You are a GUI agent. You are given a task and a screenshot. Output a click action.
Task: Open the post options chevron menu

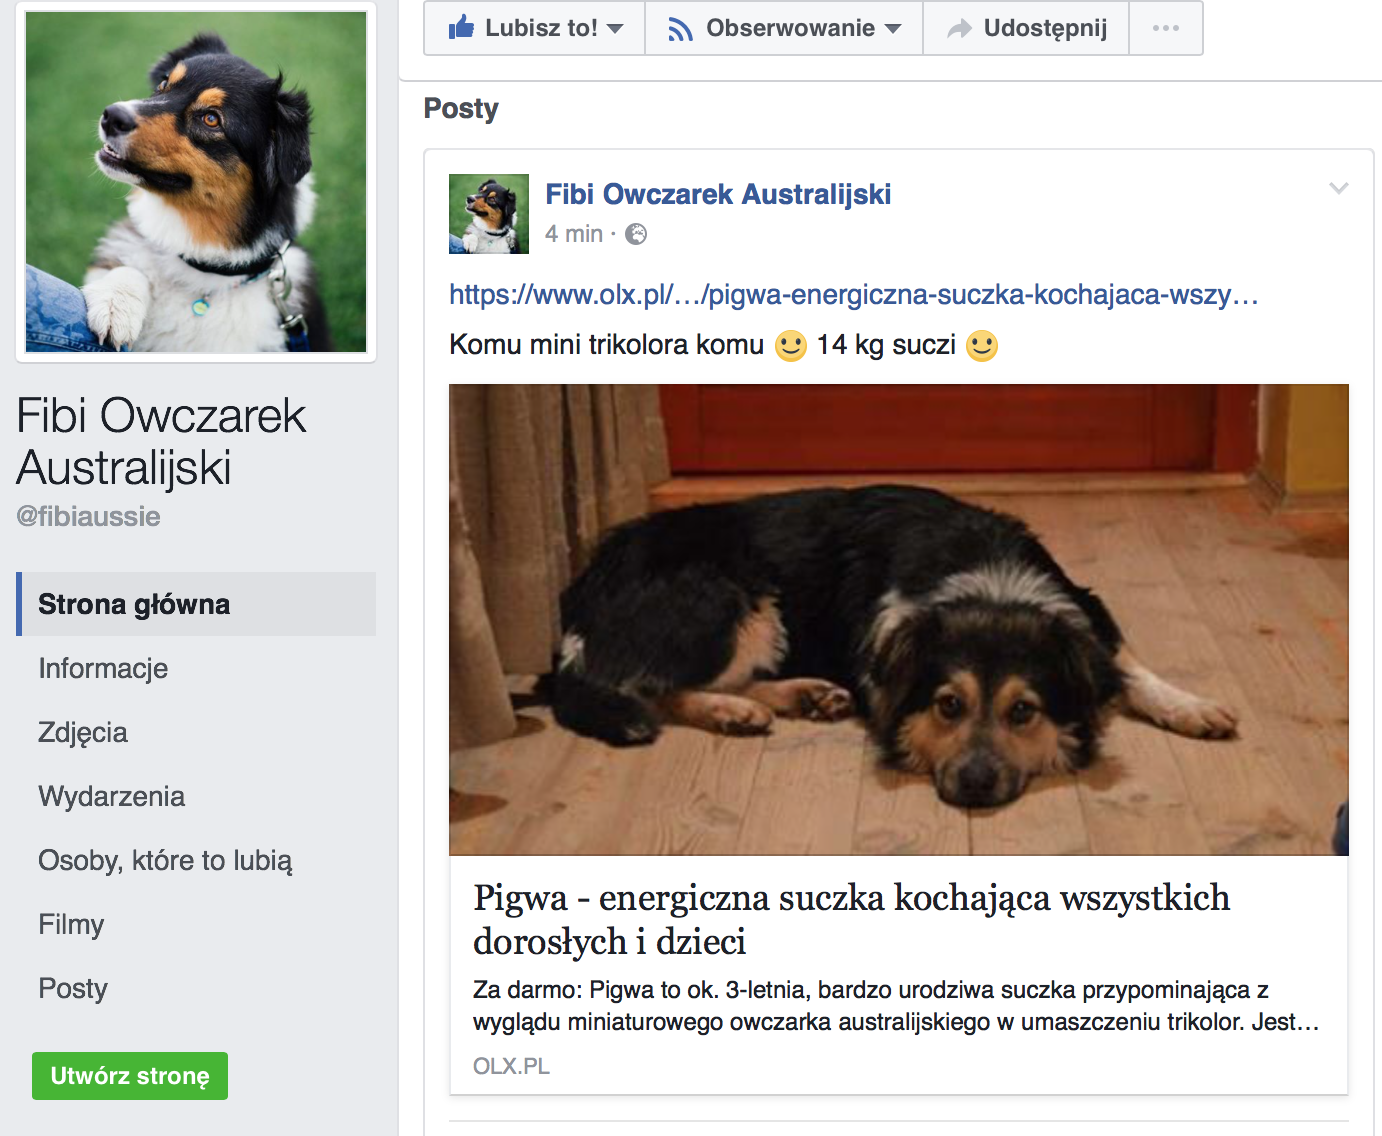click(1339, 188)
